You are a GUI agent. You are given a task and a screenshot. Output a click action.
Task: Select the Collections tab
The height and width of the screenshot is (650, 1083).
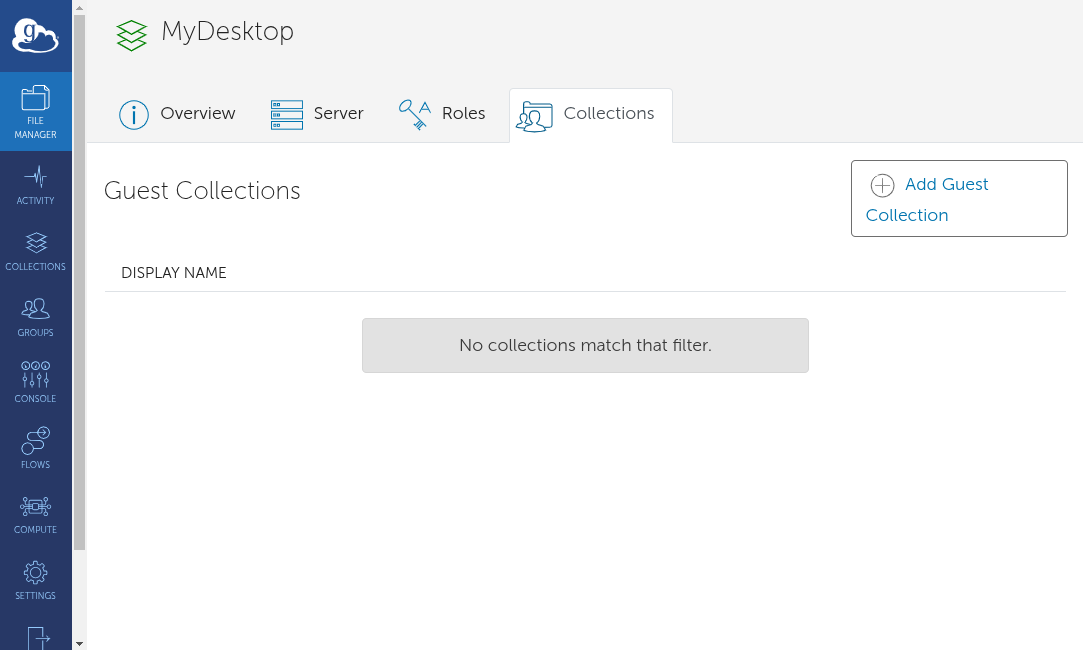point(591,115)
